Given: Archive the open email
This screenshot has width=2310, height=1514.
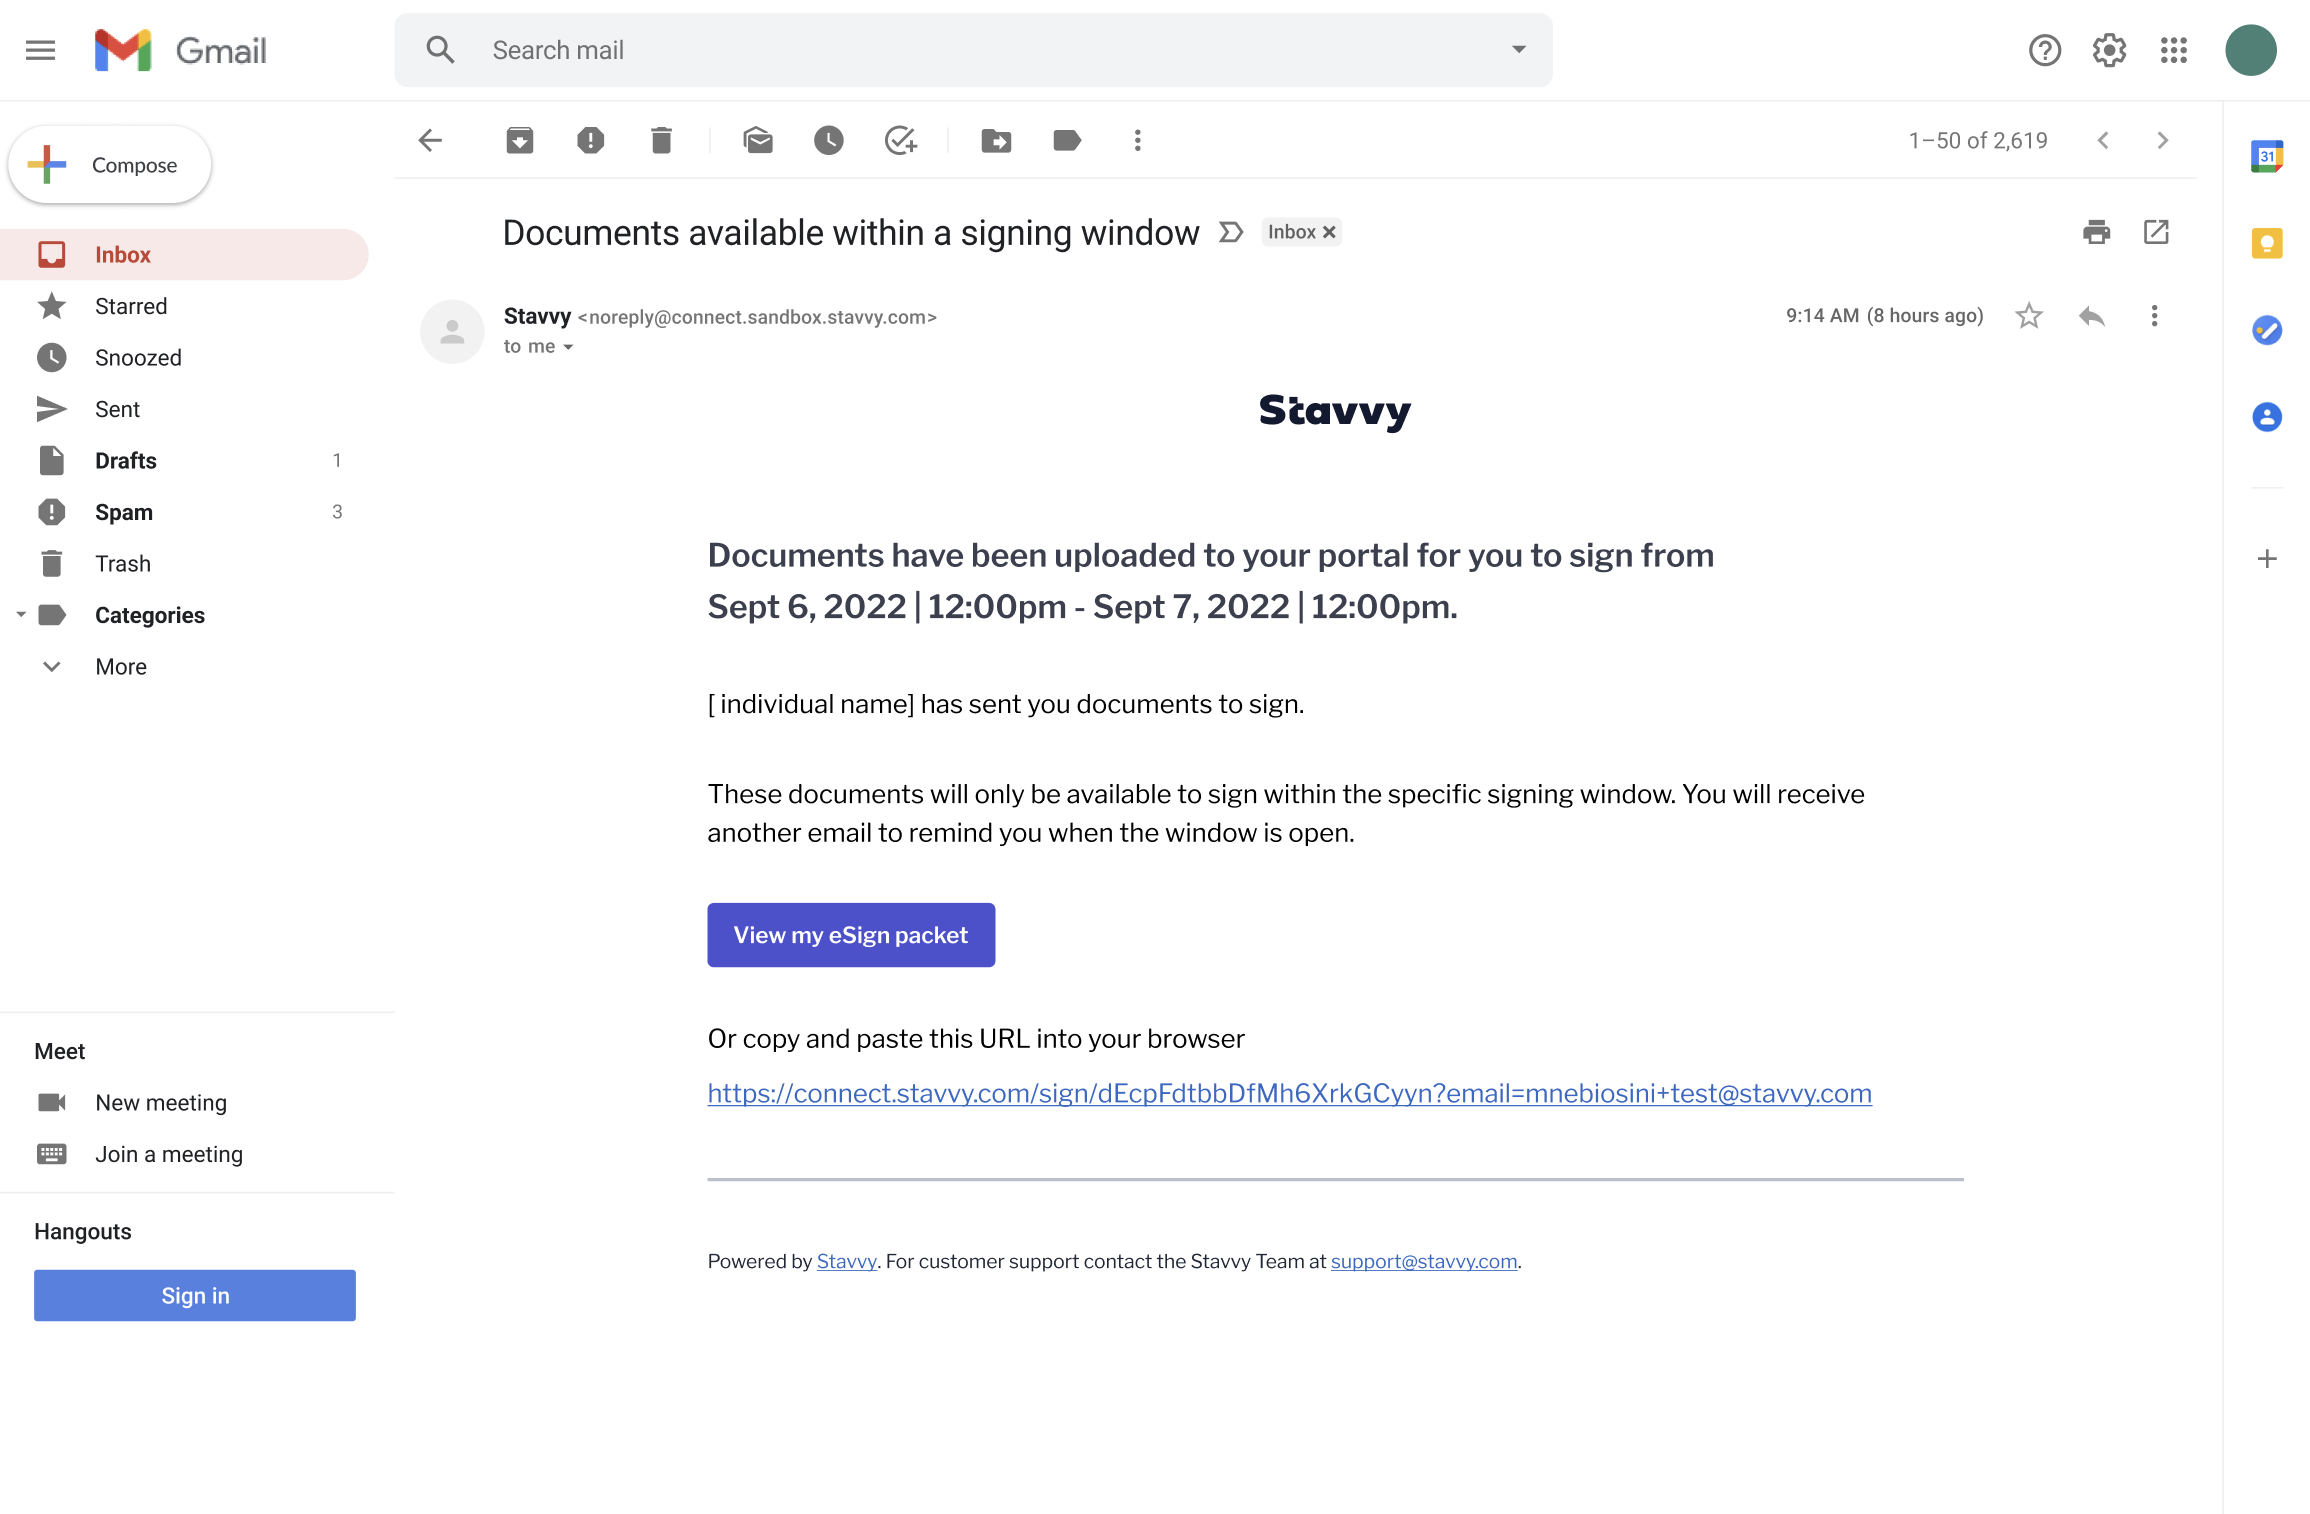Looking at the screenshot, I should click(x=519, y=140).
